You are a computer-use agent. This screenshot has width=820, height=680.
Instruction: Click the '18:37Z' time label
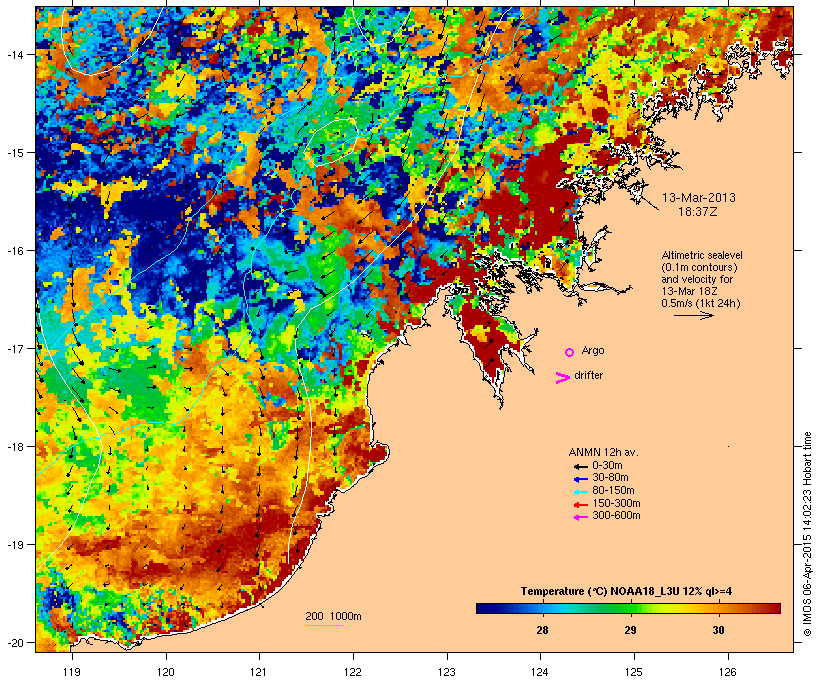(x=698, y=212)
